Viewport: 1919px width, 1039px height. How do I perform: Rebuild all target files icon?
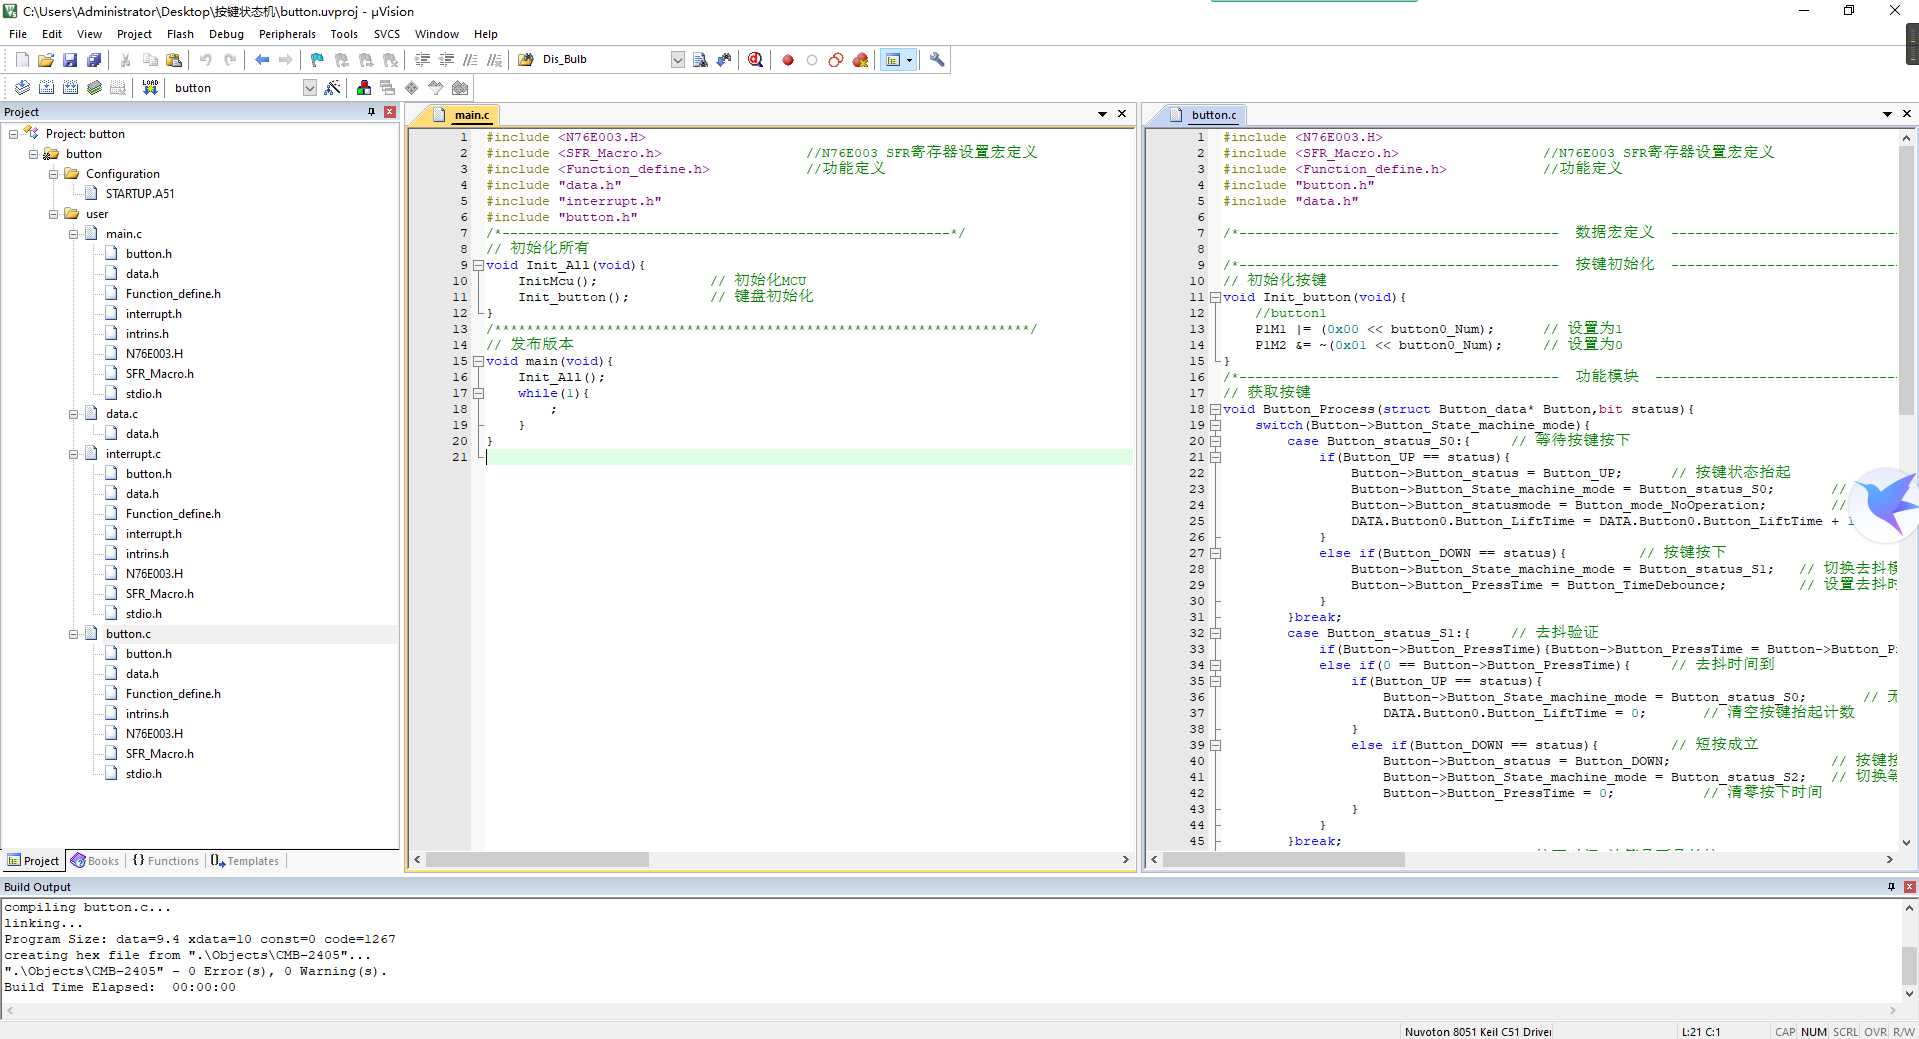[x=70, y=88]
